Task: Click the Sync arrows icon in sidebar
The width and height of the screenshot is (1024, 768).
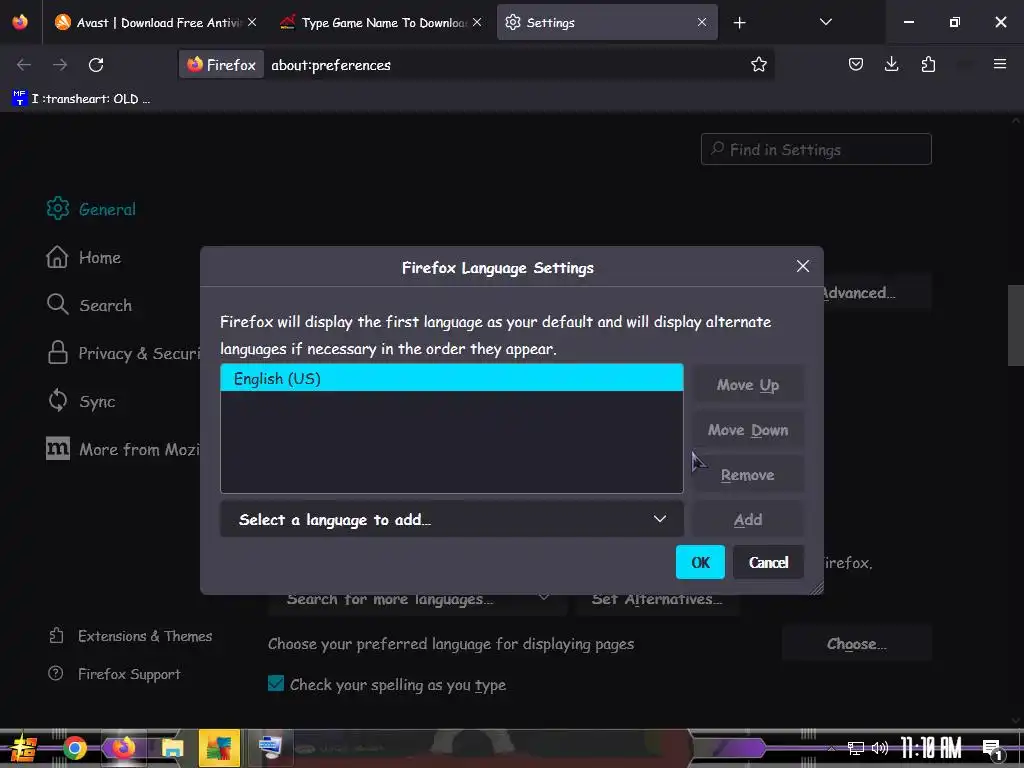Action: [57, 401]
